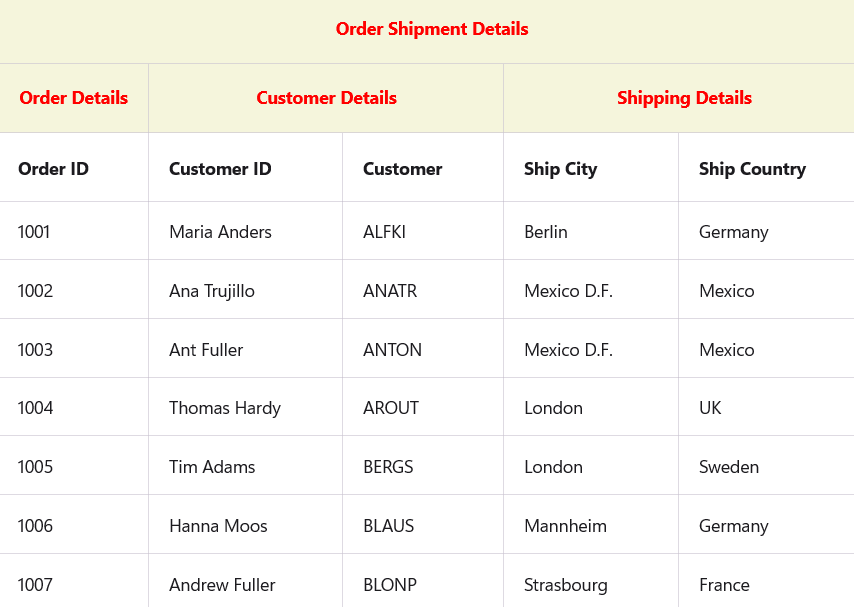Select the ANATR customer cell
Screen dimensions: 854x607
pyautogui.click(x=390, y=291)
